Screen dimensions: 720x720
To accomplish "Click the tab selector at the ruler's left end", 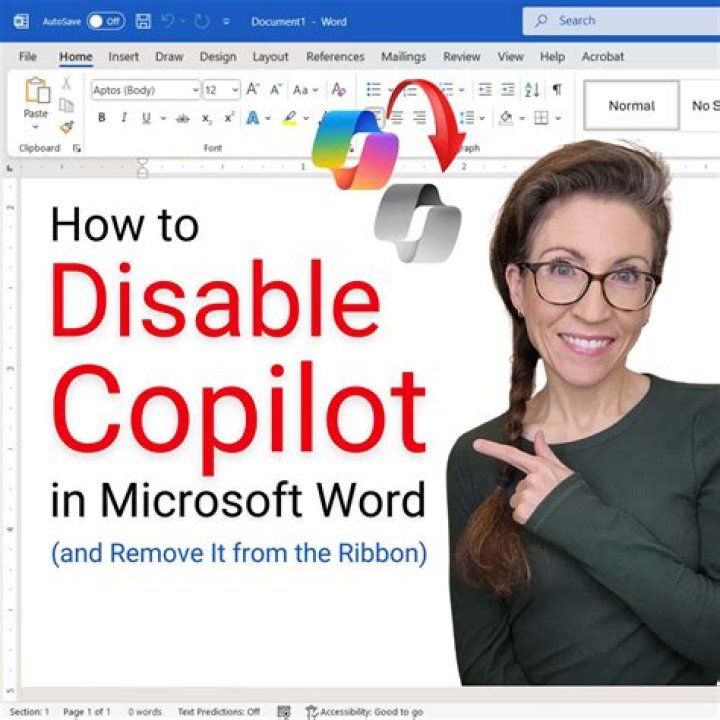I will pos(9,169).
